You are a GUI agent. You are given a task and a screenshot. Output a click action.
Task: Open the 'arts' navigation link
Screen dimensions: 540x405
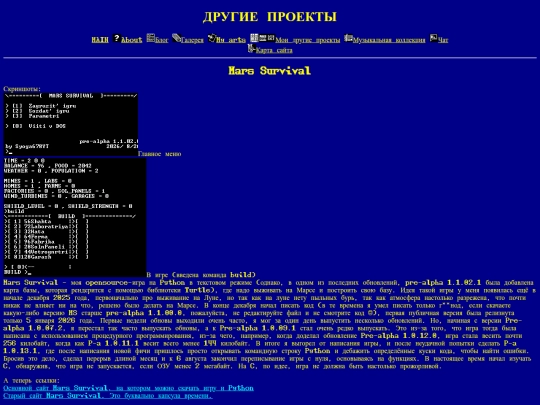(x=231, y=40)
